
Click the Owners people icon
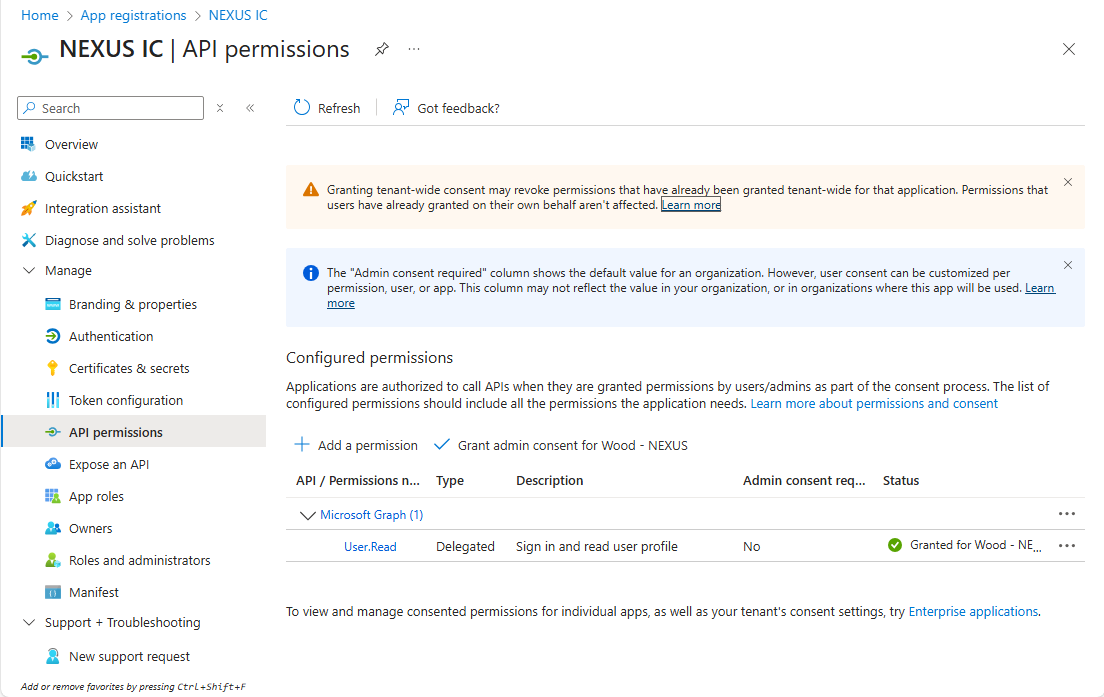(x=53, y=528)
